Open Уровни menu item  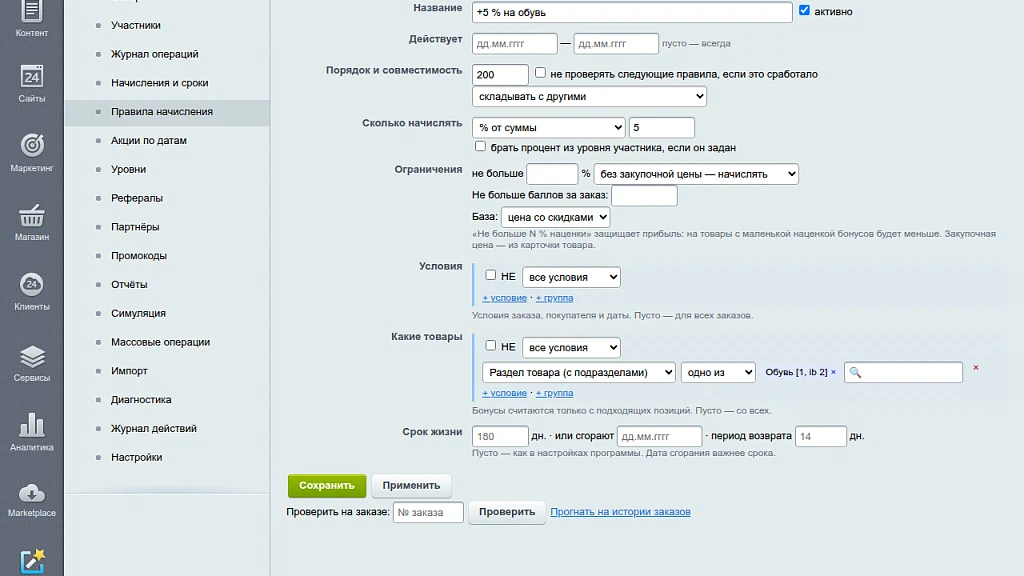(129, 169)
